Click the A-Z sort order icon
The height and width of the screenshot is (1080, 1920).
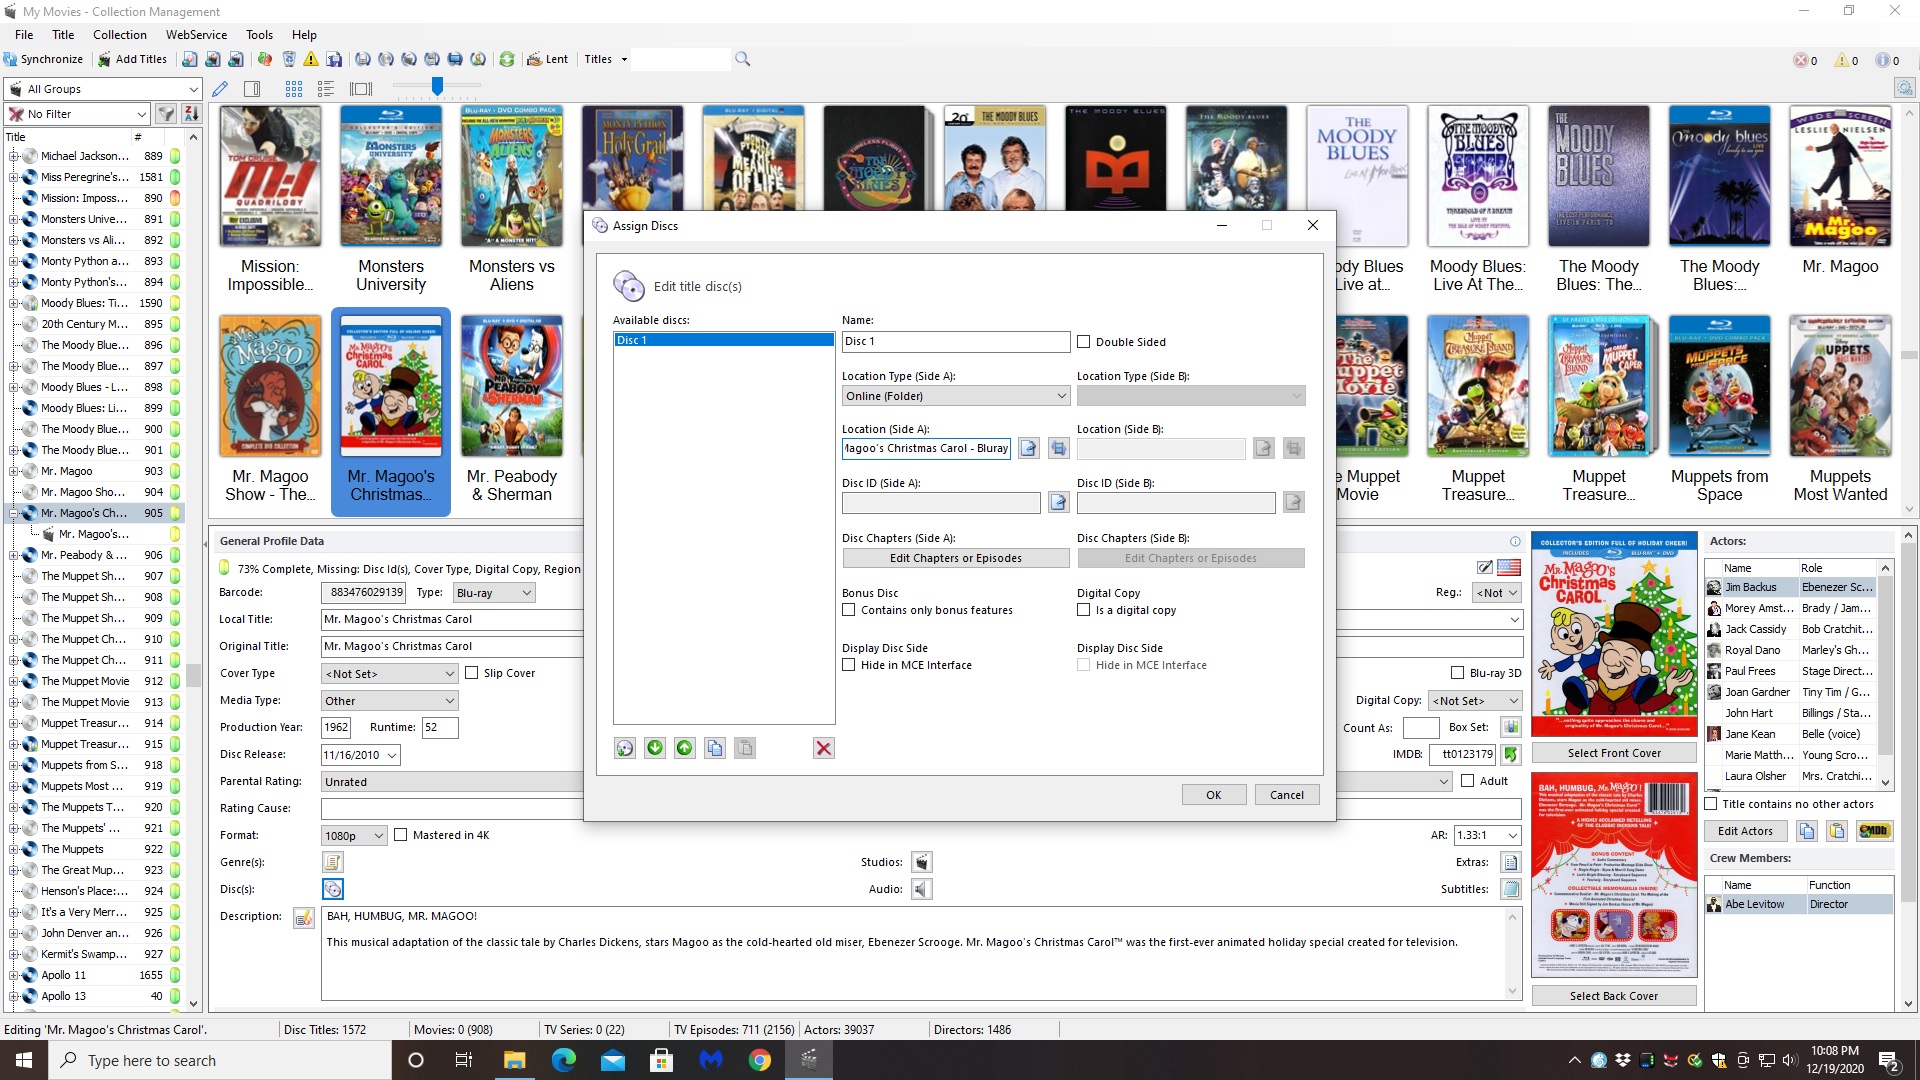point(191,114)
